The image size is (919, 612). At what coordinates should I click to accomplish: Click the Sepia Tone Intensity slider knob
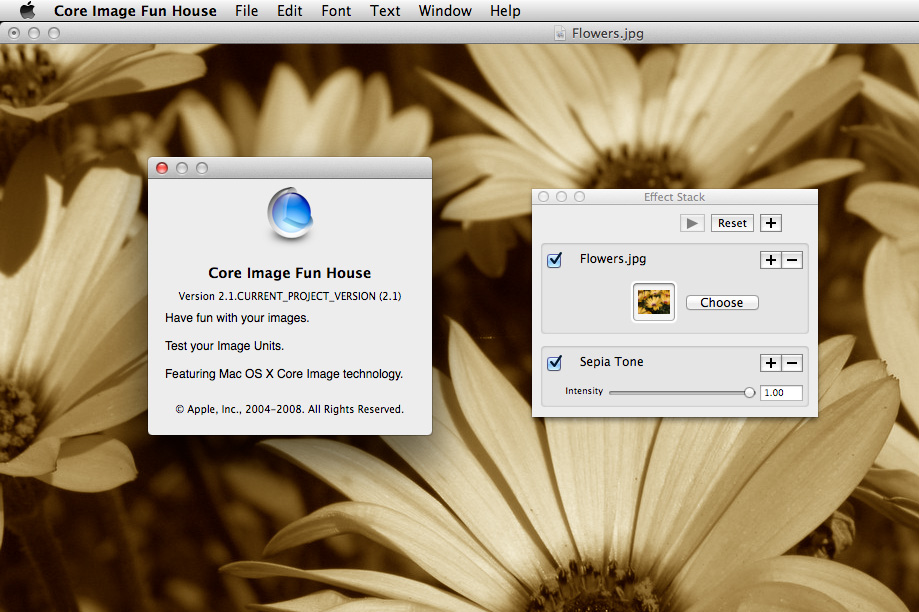pos(750,393)
